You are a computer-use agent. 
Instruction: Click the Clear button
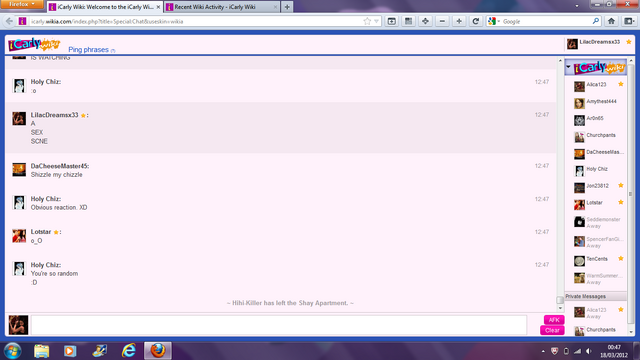[x=552, y=330]
